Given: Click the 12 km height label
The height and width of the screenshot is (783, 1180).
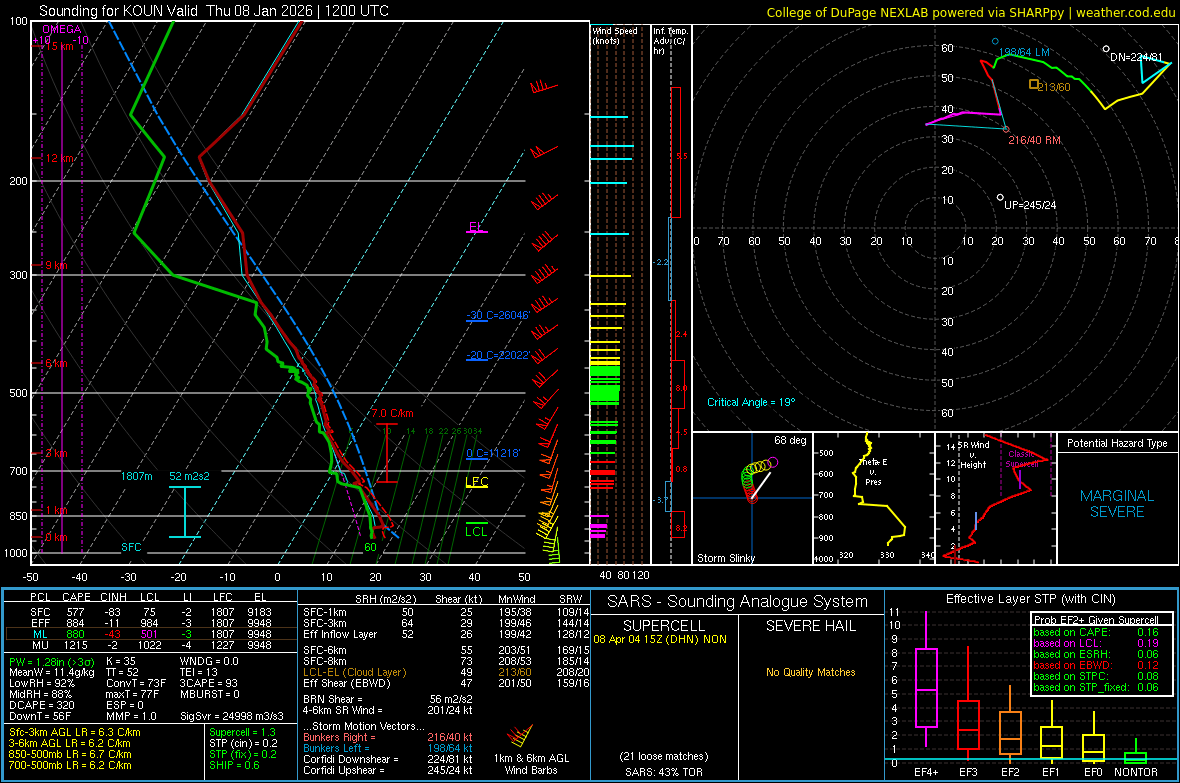Looking at the screenshot, I should (60, 158).
